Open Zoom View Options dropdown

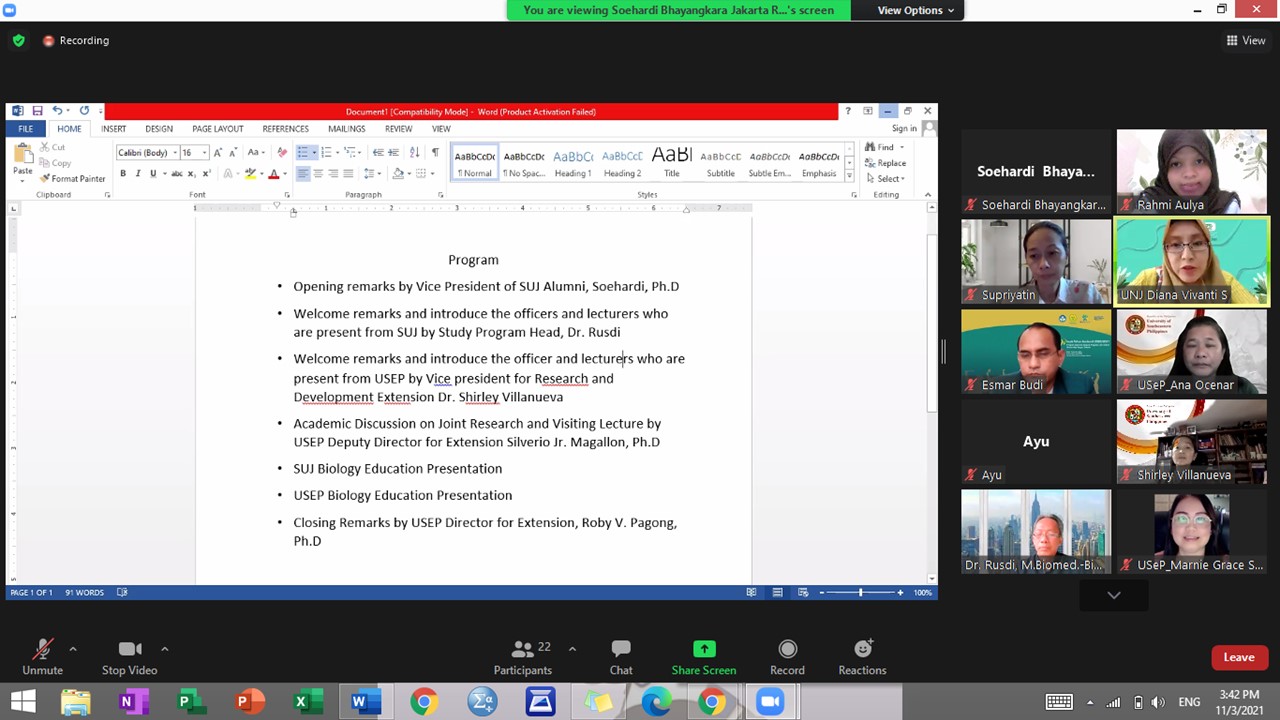click(x=915, y=10)
